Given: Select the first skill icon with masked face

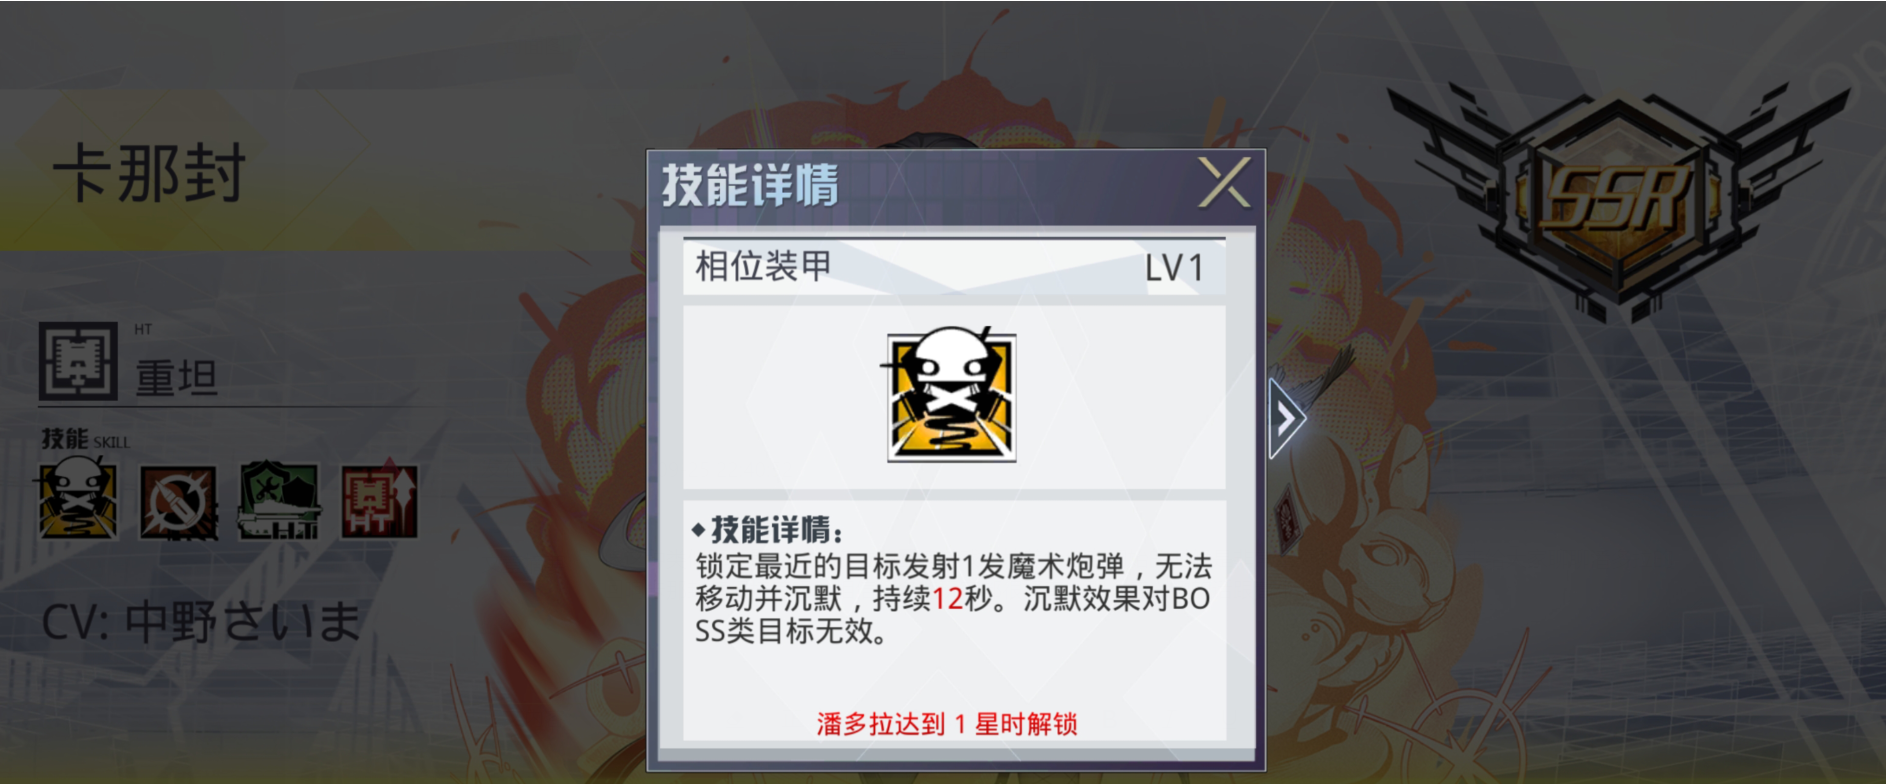Looking at the screenshot, I should click(x=78, y=500).
